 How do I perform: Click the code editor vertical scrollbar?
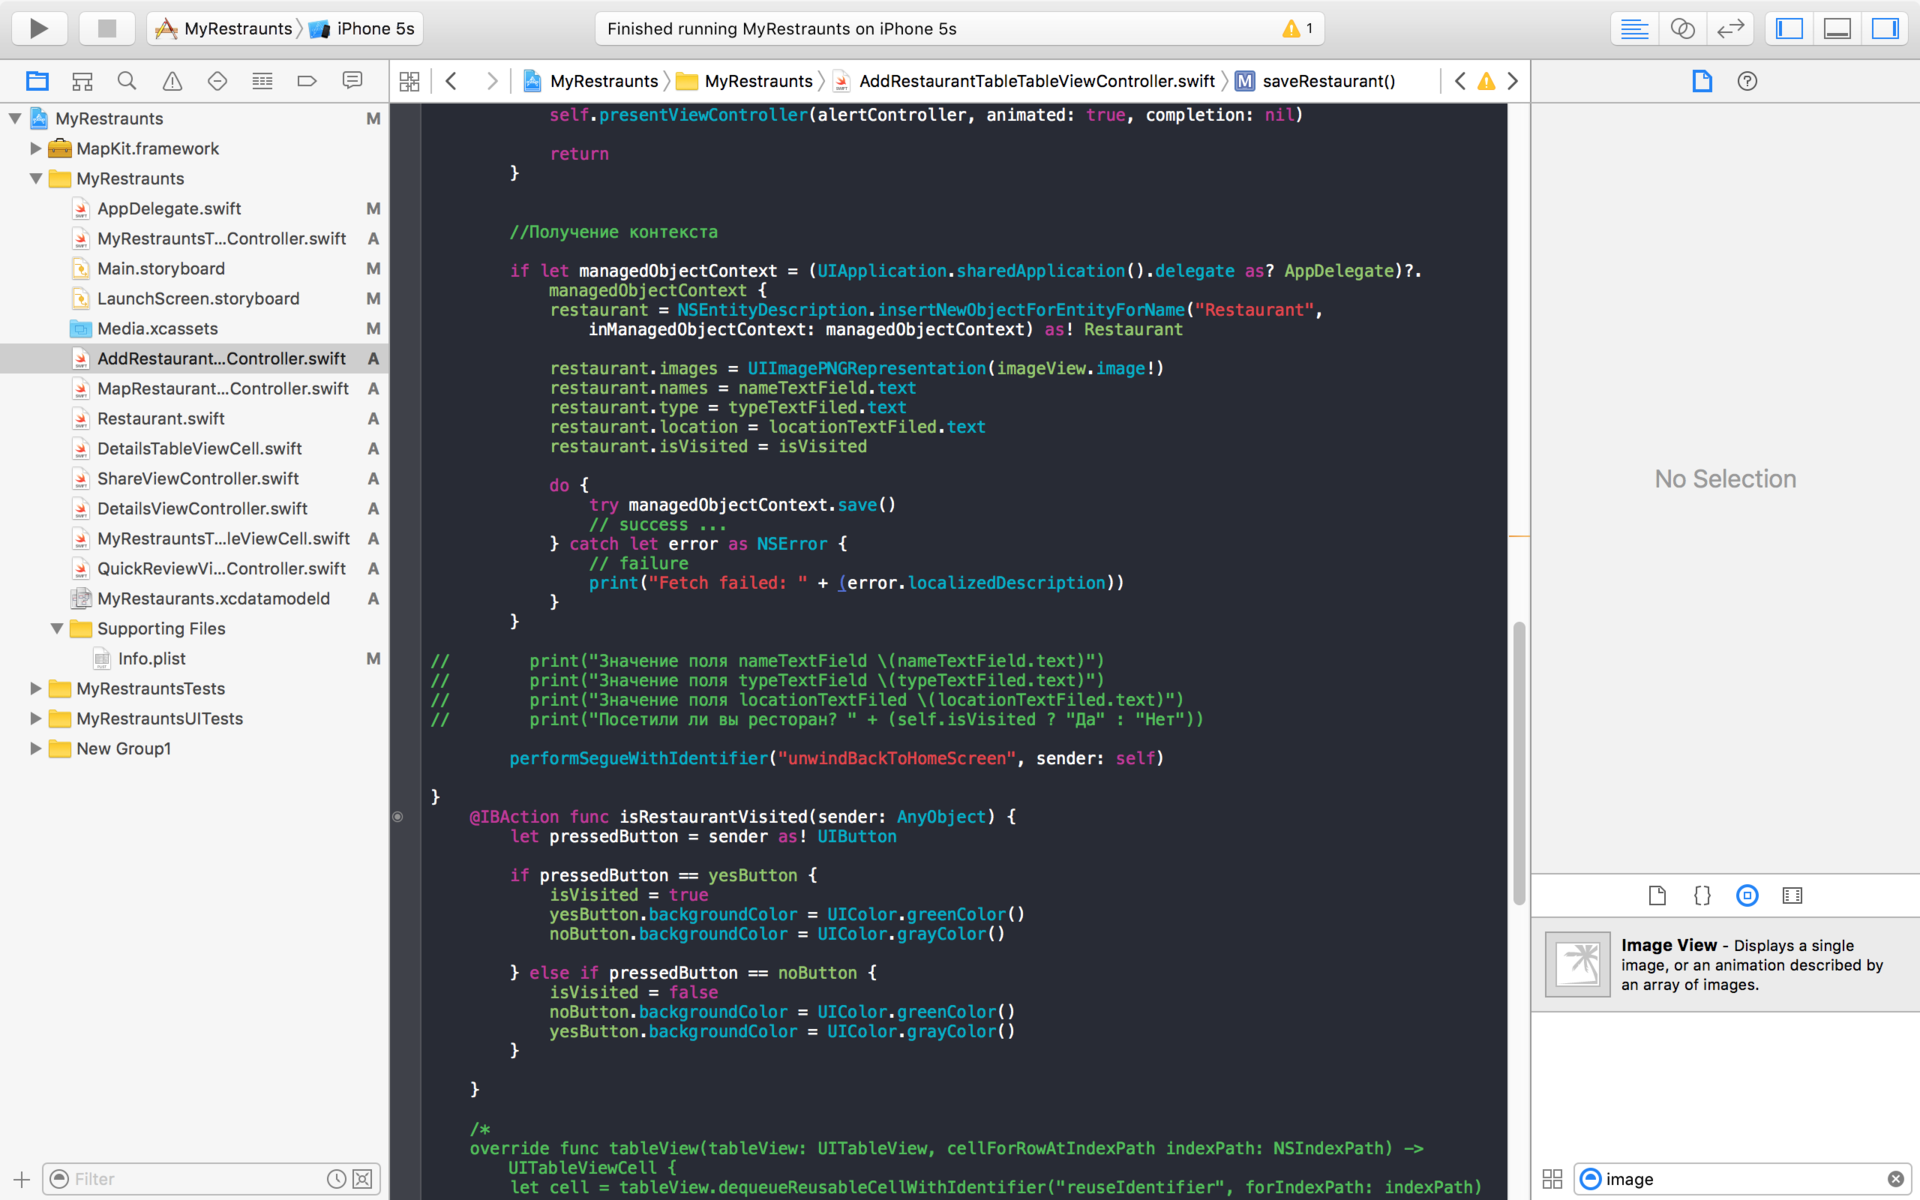[1519, 763]
